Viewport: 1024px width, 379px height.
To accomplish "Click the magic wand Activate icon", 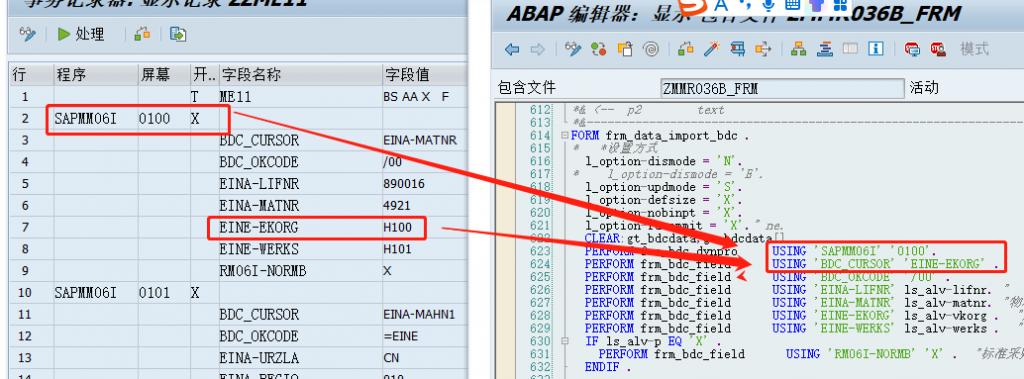I will (x=711, y=49).
